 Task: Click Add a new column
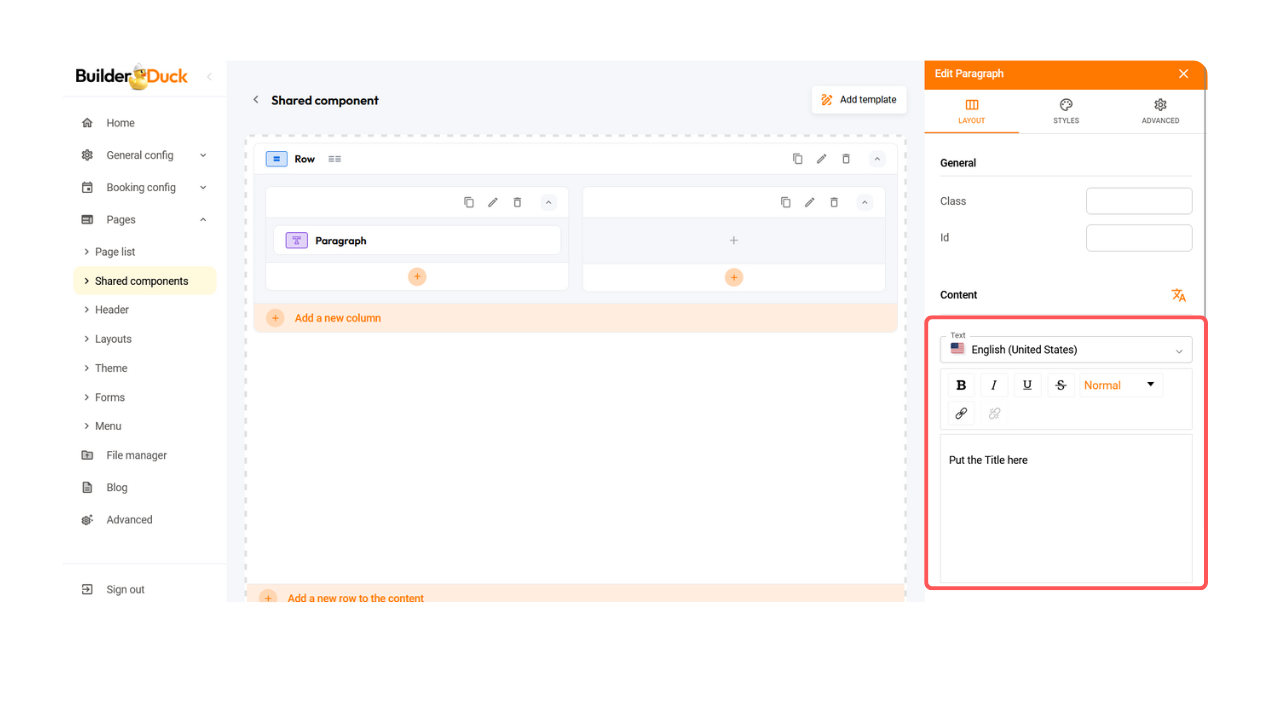tap(338, 318)
